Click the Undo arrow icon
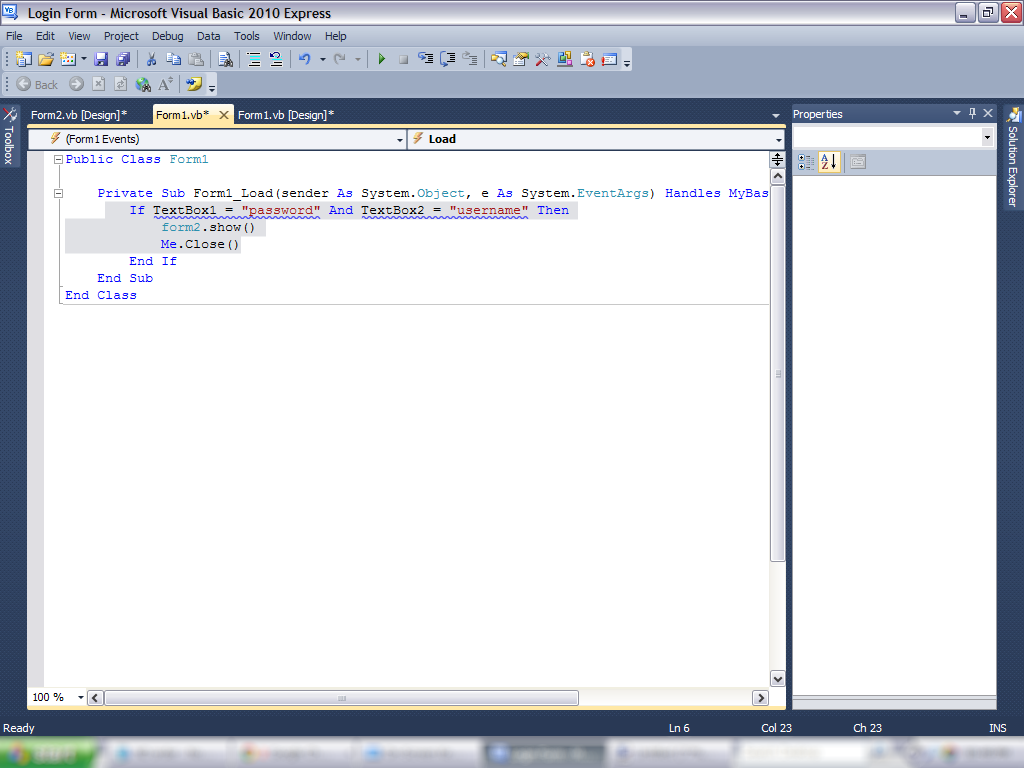This screenshot has height=768, width=1024. [x=304, y=60]
